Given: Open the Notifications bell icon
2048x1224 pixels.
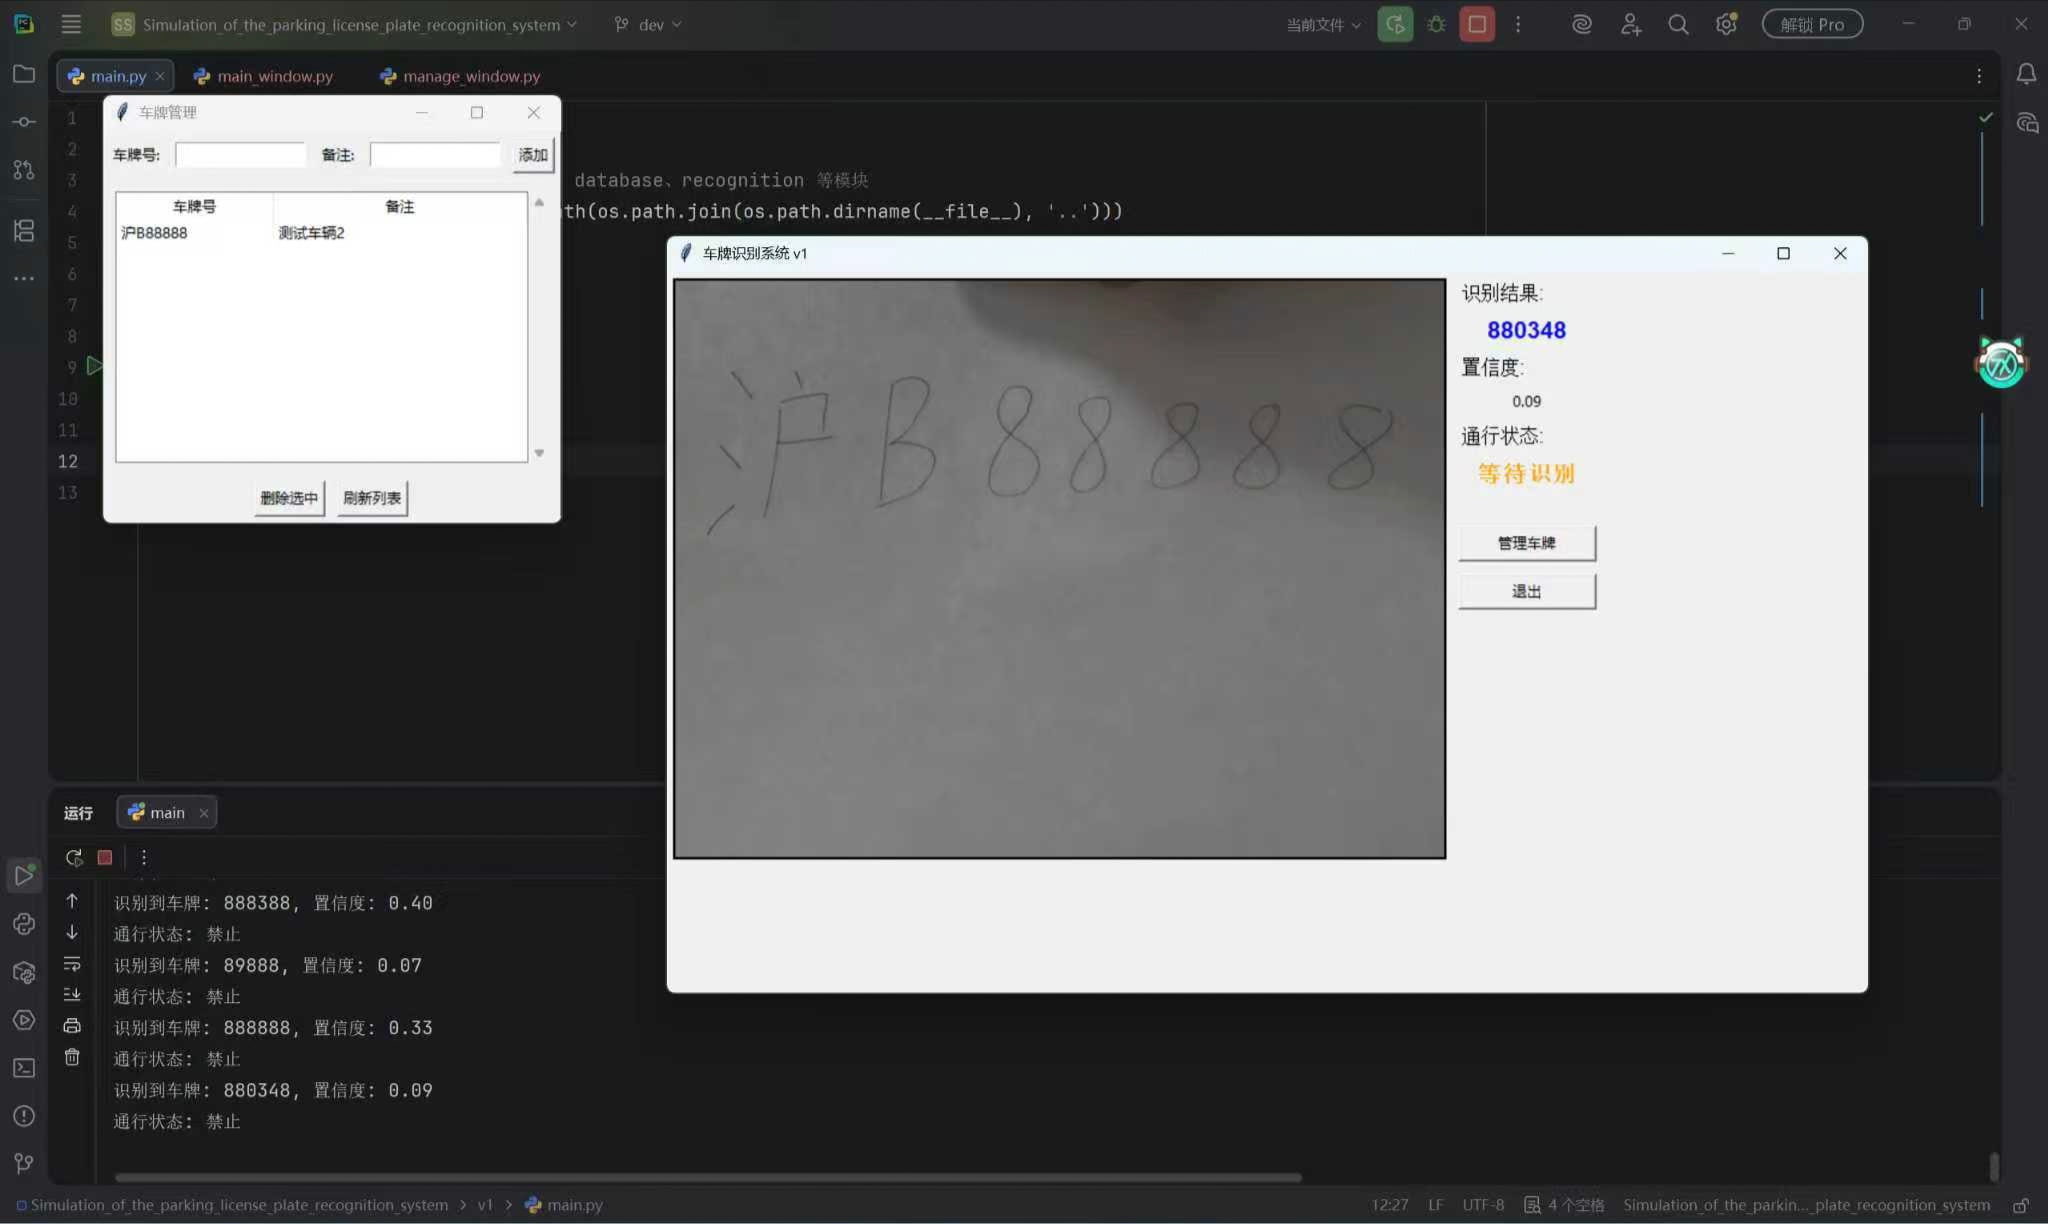Looking at the screenshot, I should [2026, 74].
